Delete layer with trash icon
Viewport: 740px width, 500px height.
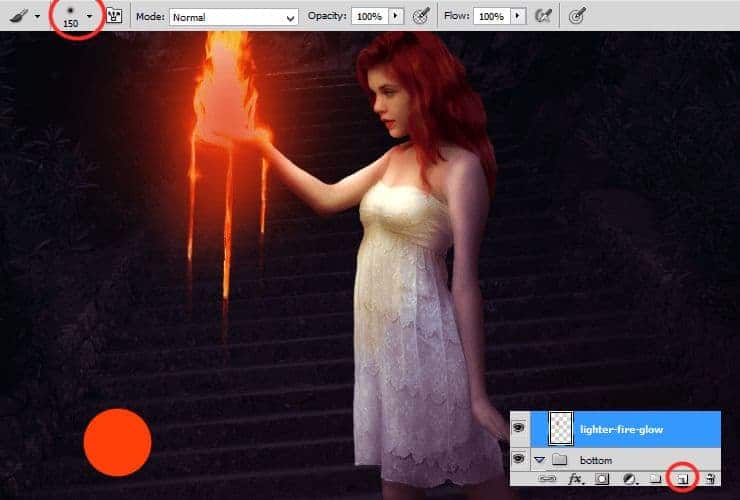tap(708, 480)
